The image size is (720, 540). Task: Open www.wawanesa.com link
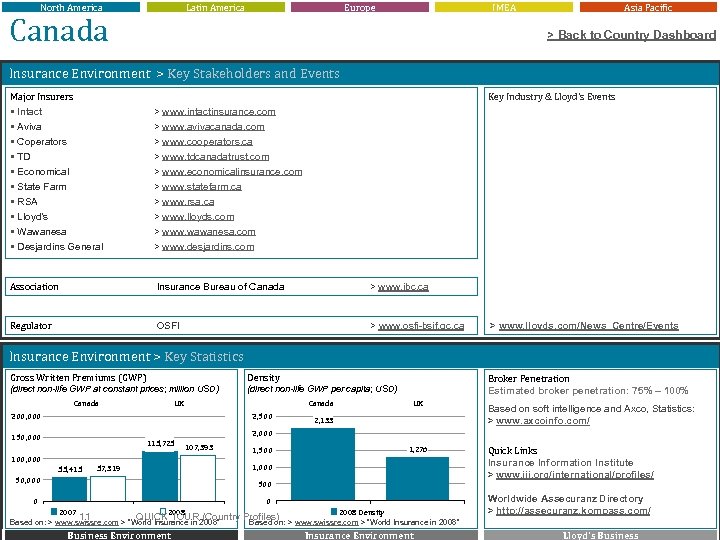(x=208, y=232)
